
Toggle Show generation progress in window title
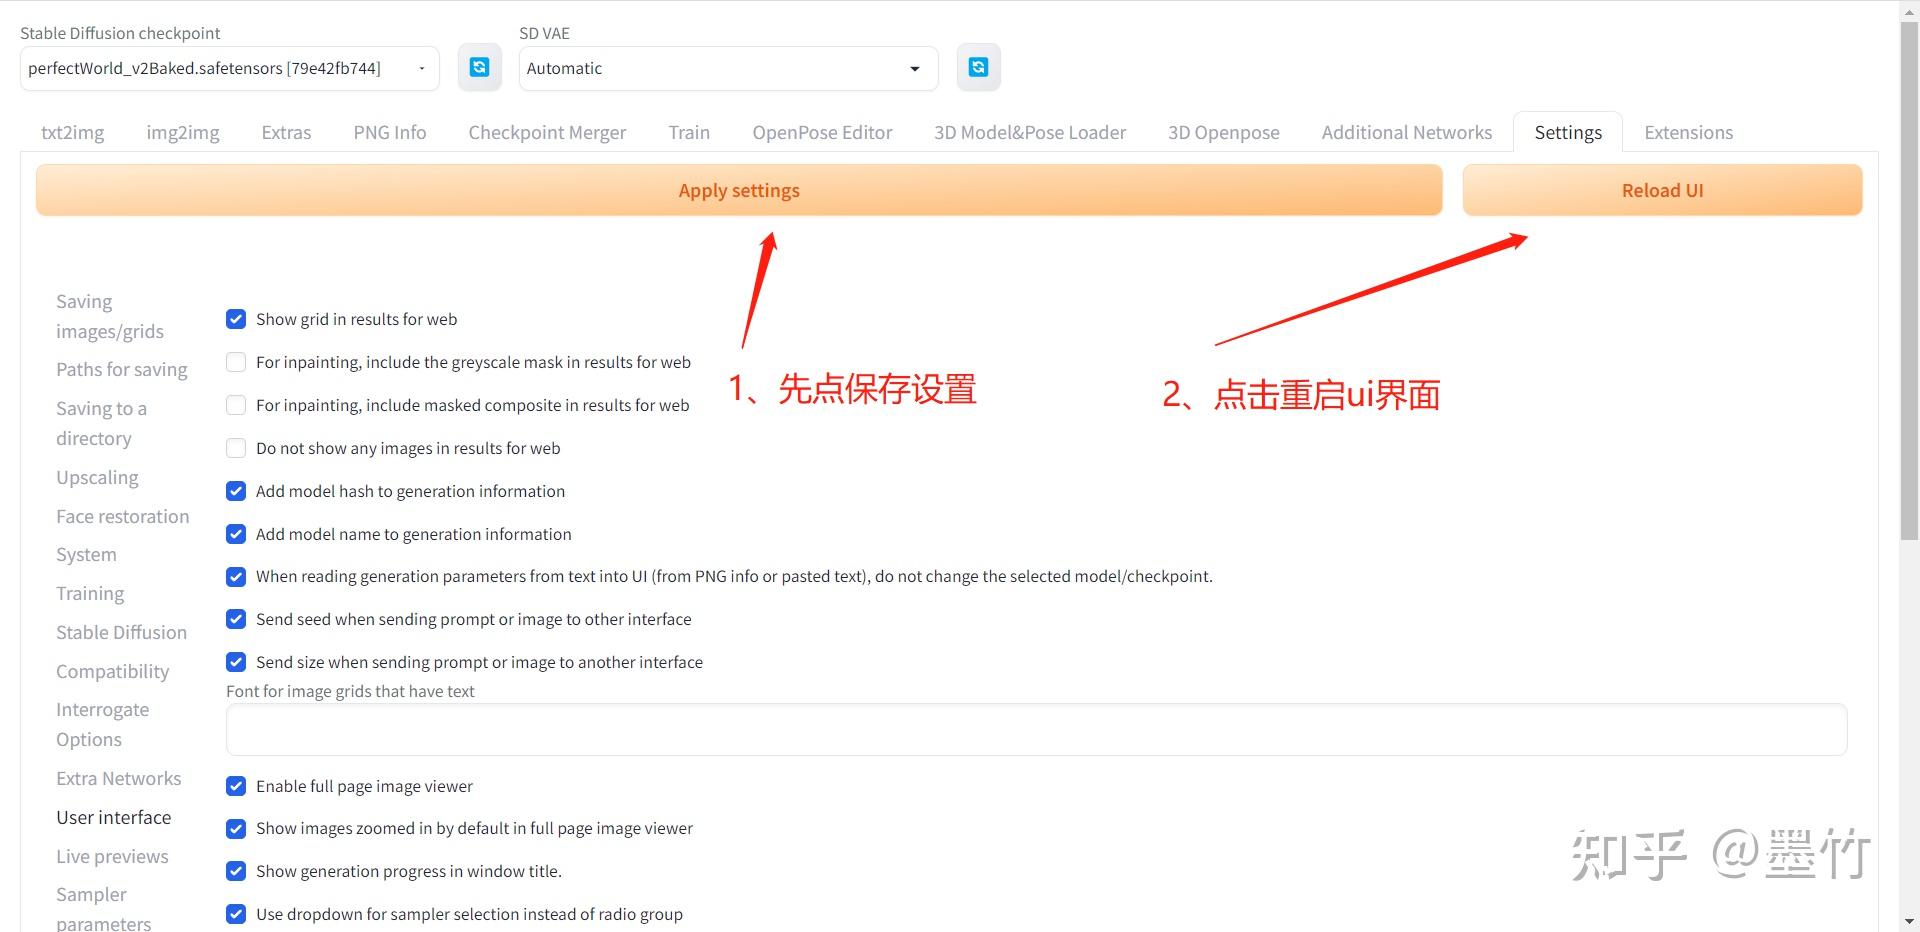coord(236,871)
